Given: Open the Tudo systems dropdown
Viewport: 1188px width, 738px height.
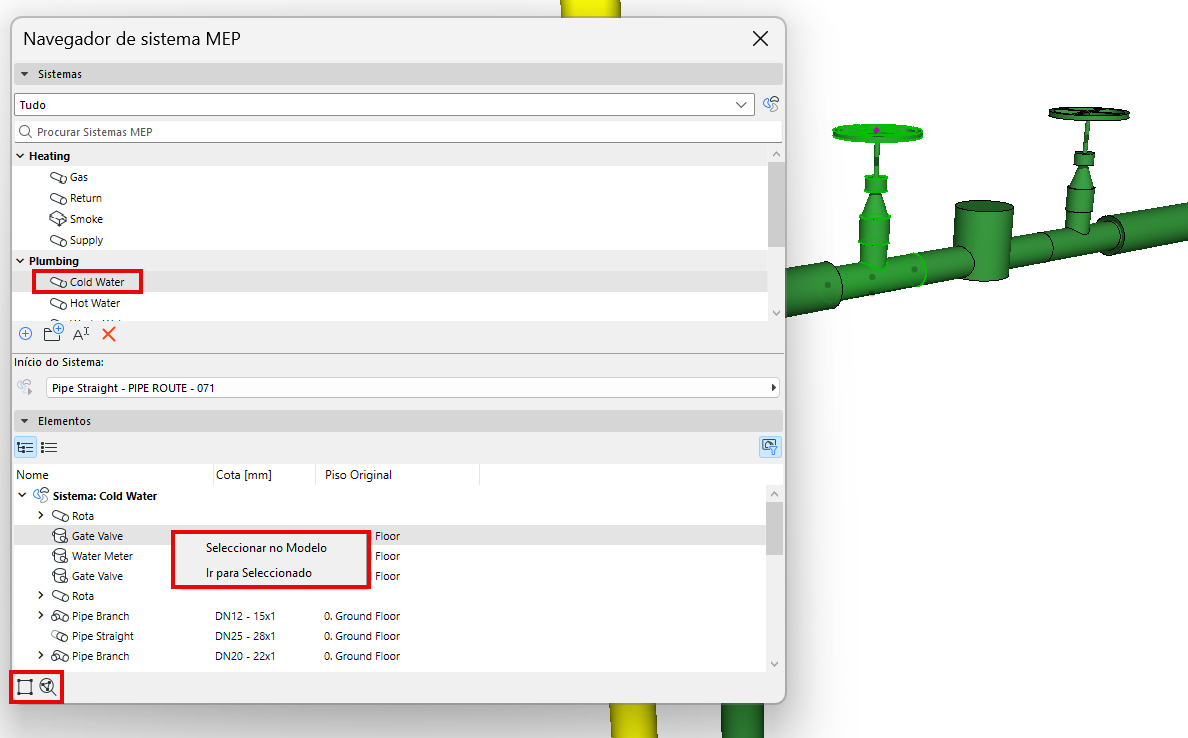Looking at the screenshot, I should point(384,105).
